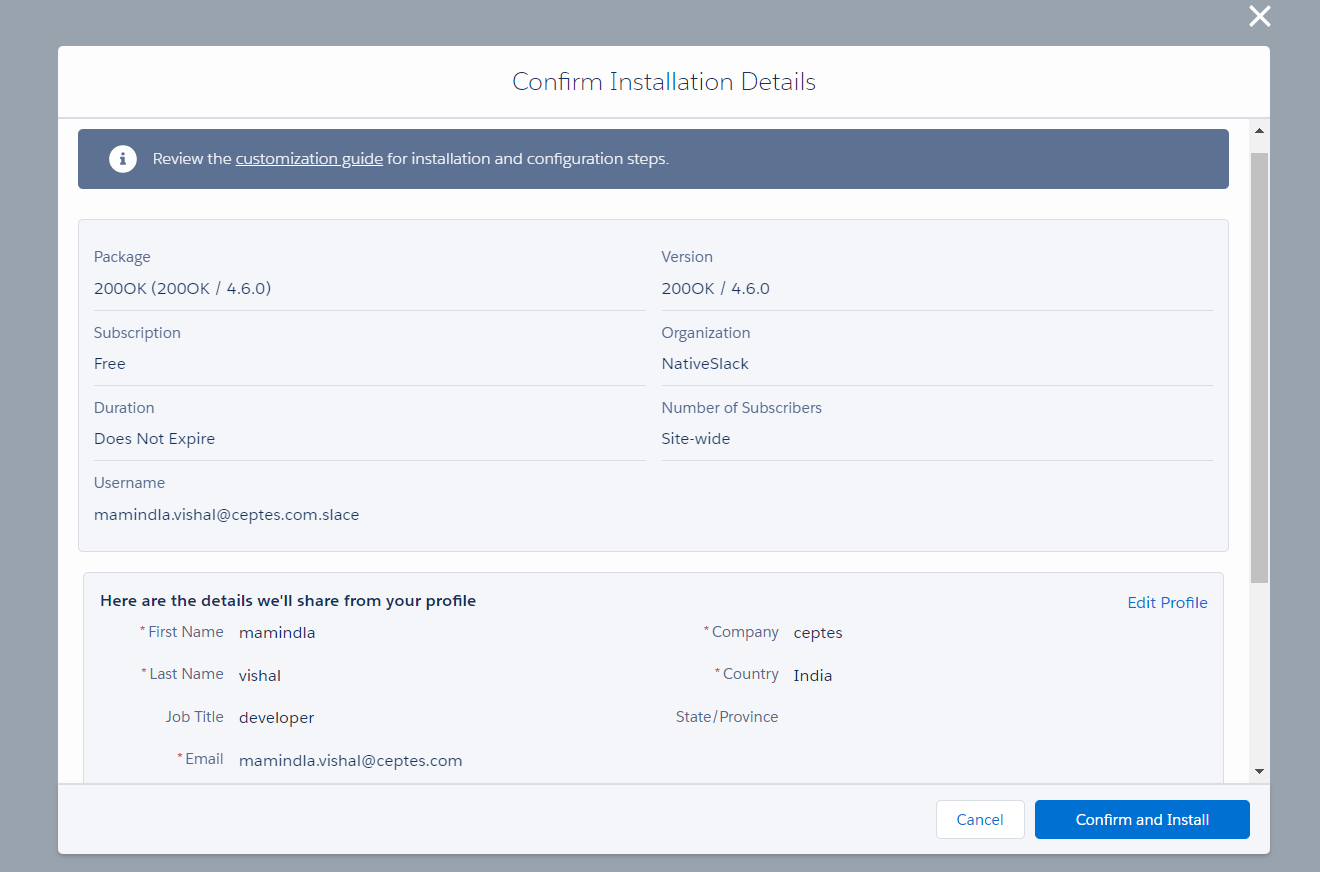Click the Edit Profile link

tap(1167, 602)
